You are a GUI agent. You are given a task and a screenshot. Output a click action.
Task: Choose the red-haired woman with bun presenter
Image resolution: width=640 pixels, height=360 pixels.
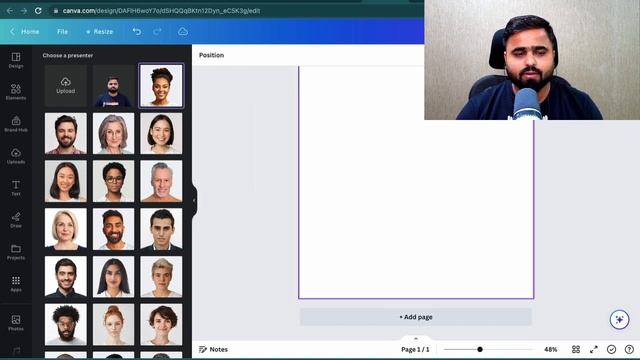113,324
